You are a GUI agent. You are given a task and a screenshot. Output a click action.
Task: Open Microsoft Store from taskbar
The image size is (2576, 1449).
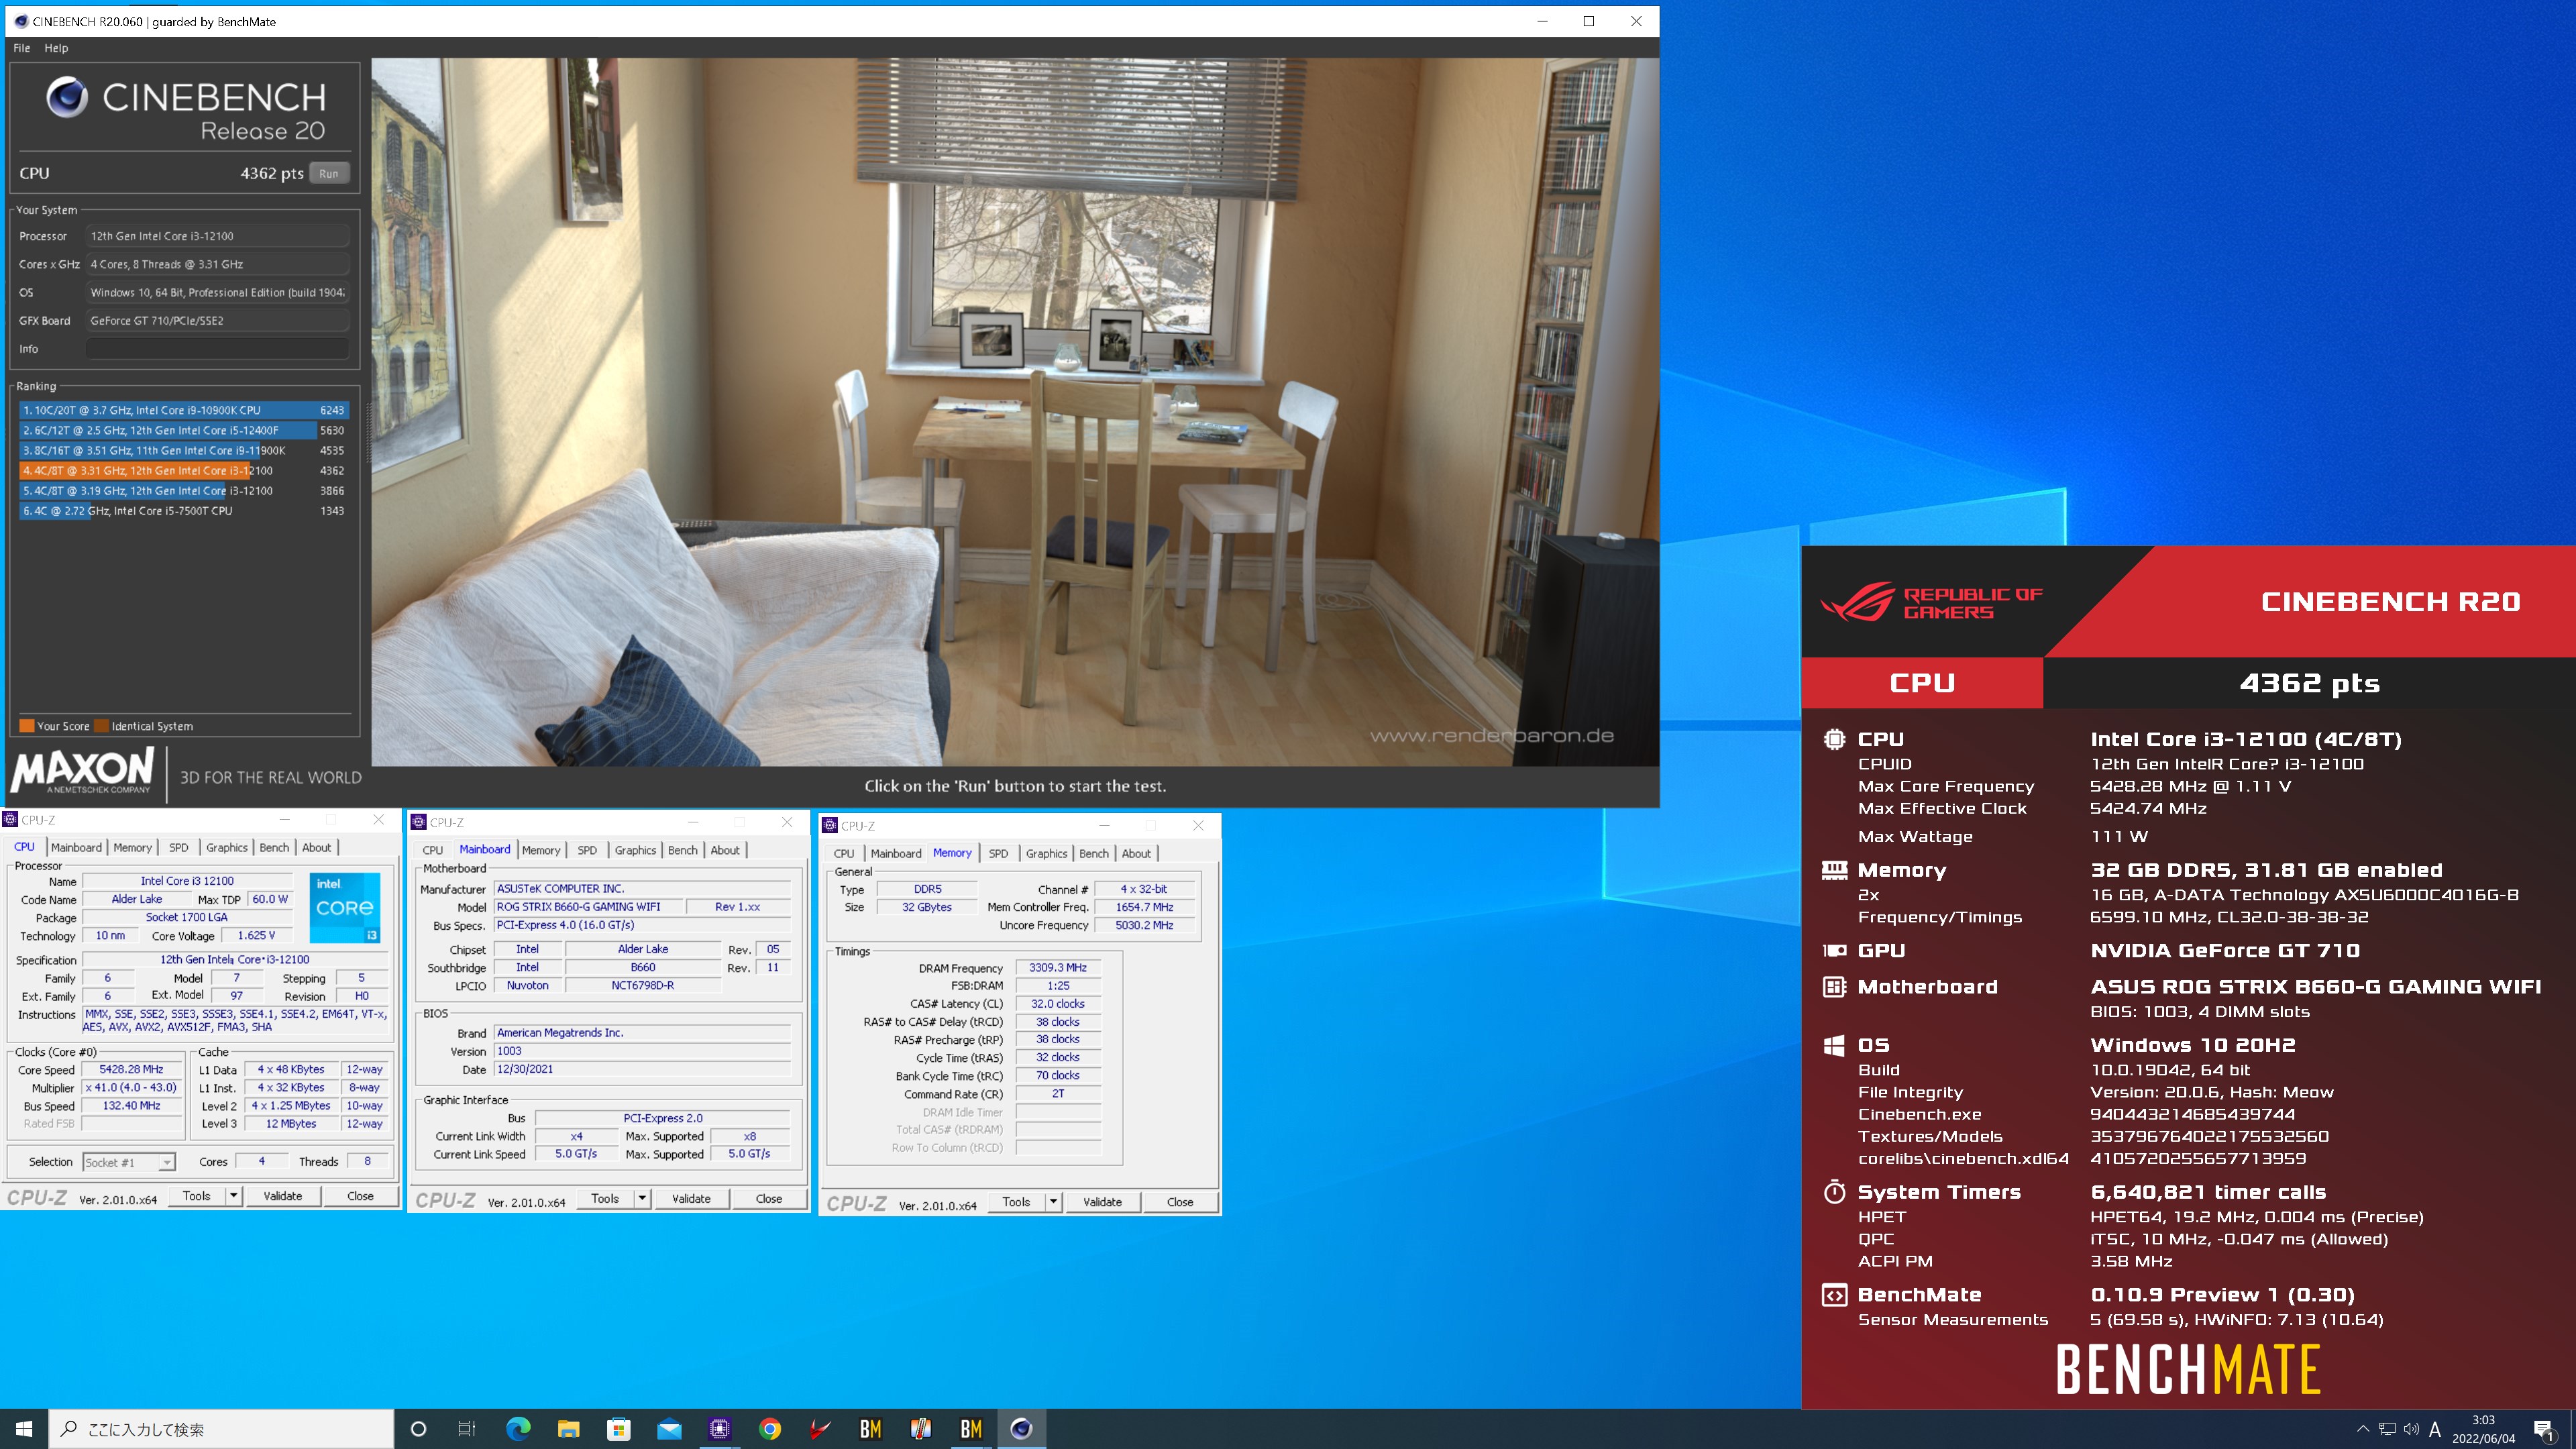point(619,1429)
